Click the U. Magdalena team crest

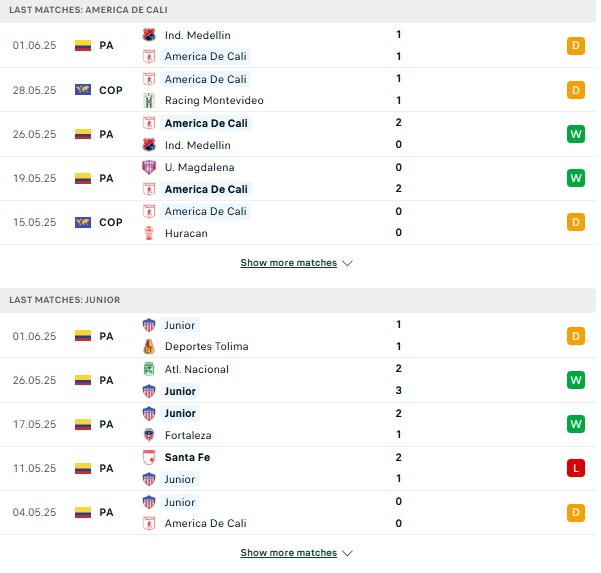tap(149, 167)
